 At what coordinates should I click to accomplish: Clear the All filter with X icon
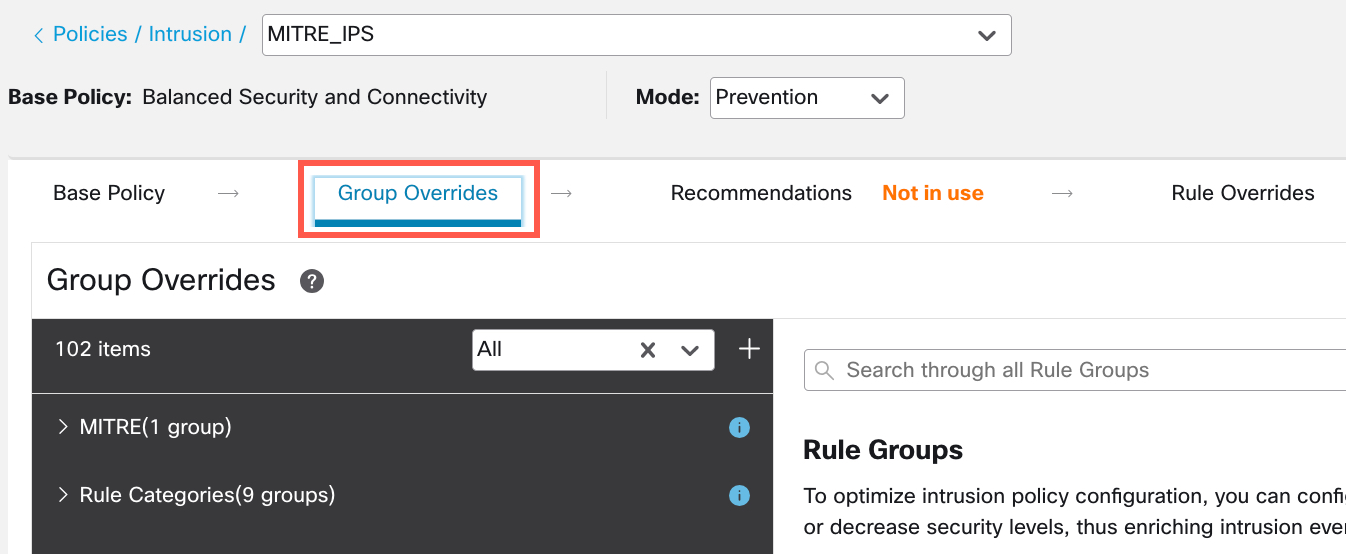pos(648,350)
